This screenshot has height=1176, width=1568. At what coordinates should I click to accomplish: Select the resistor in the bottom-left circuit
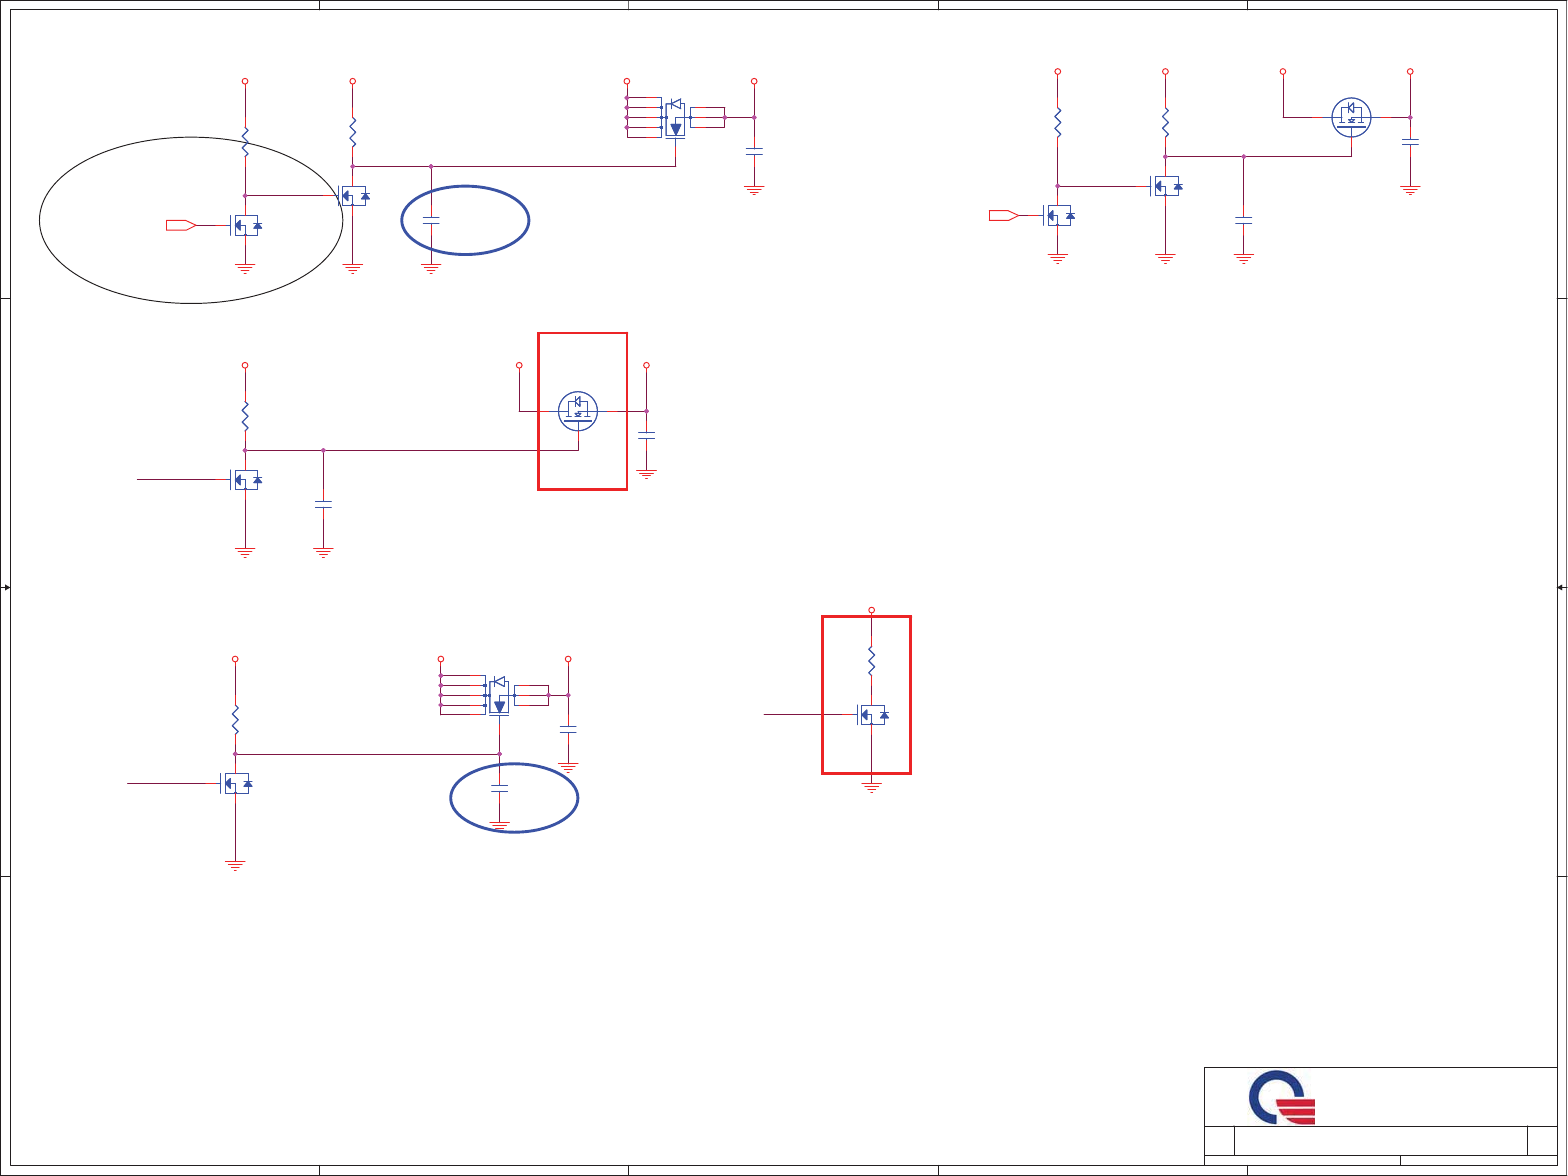tap(235, 719)
